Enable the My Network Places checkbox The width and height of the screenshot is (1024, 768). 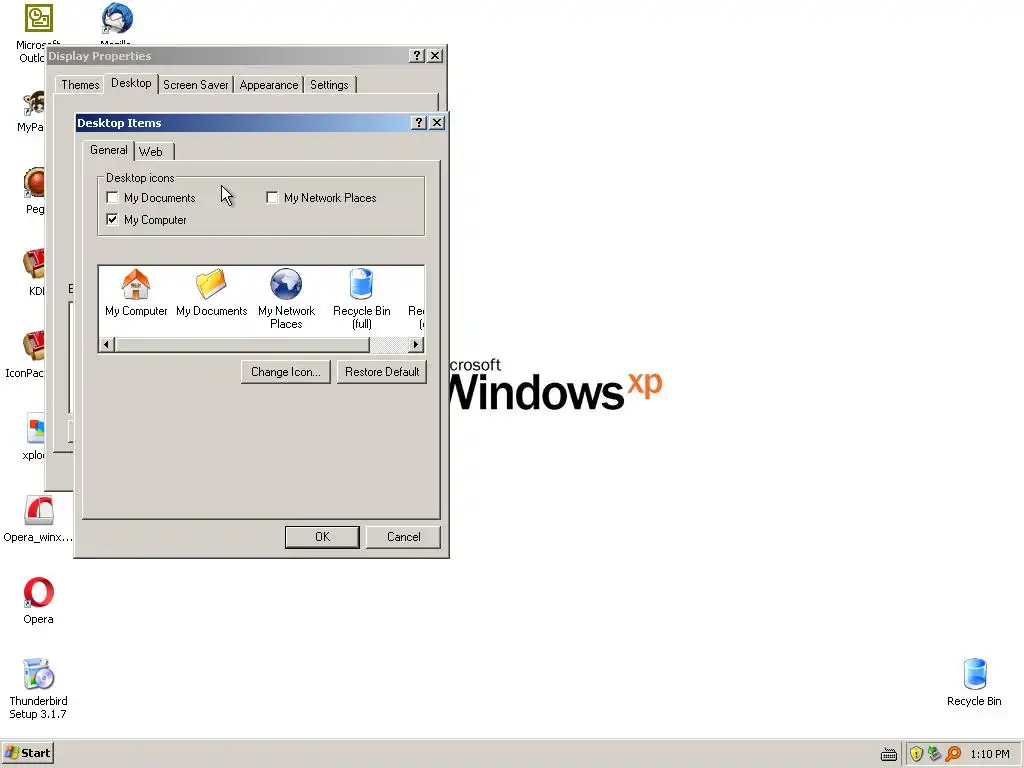272,197
